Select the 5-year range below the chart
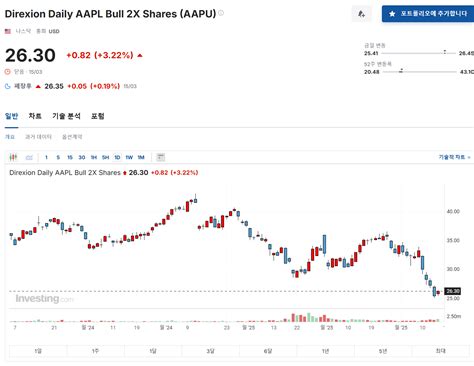474x366 pixels. 383,351
